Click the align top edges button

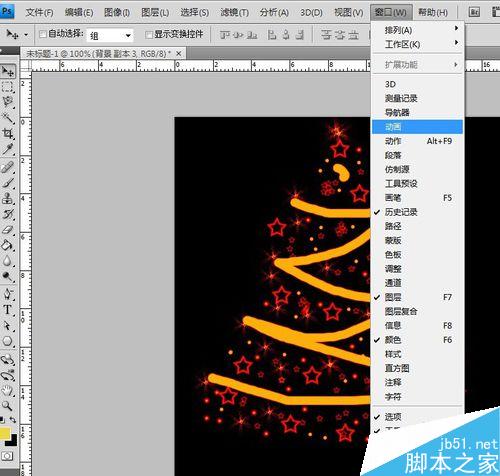(x=225, y=35)
